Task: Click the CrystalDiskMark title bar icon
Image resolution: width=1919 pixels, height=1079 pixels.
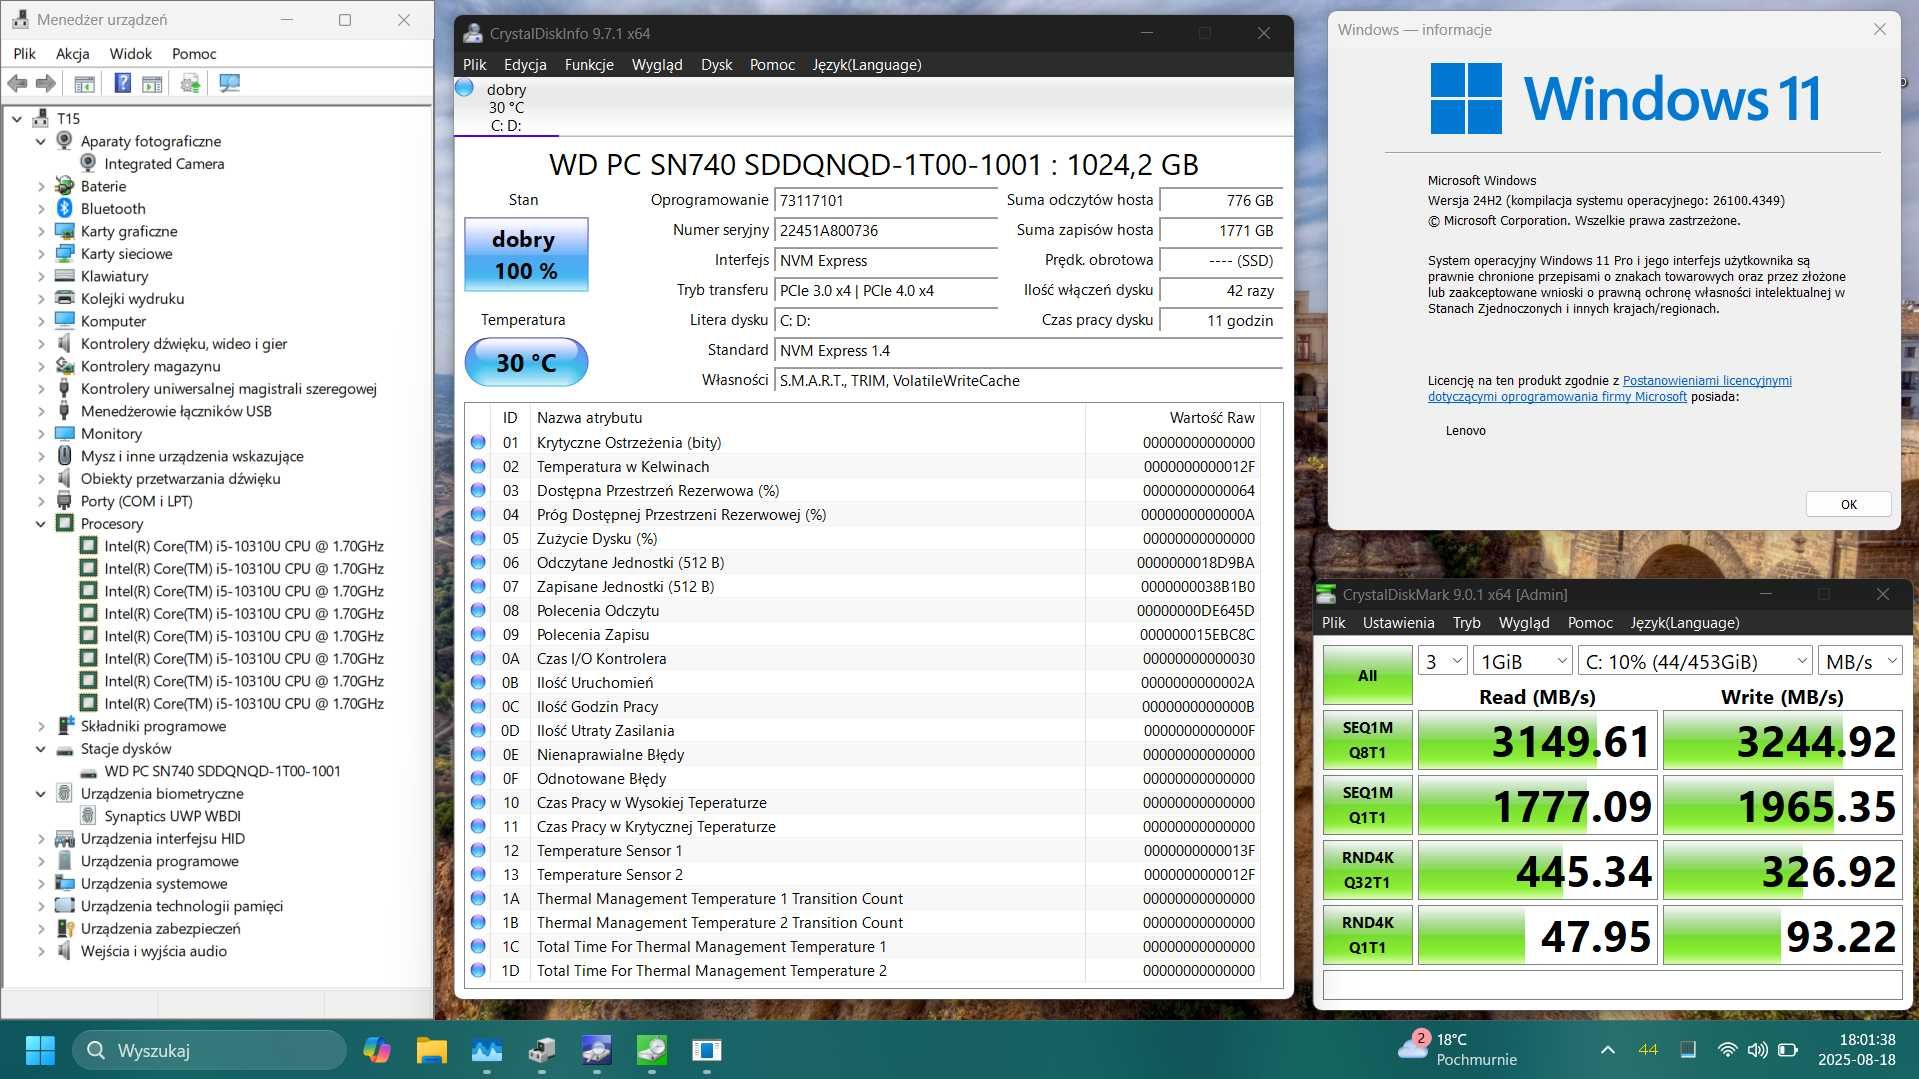Action: pos(1326,594)
